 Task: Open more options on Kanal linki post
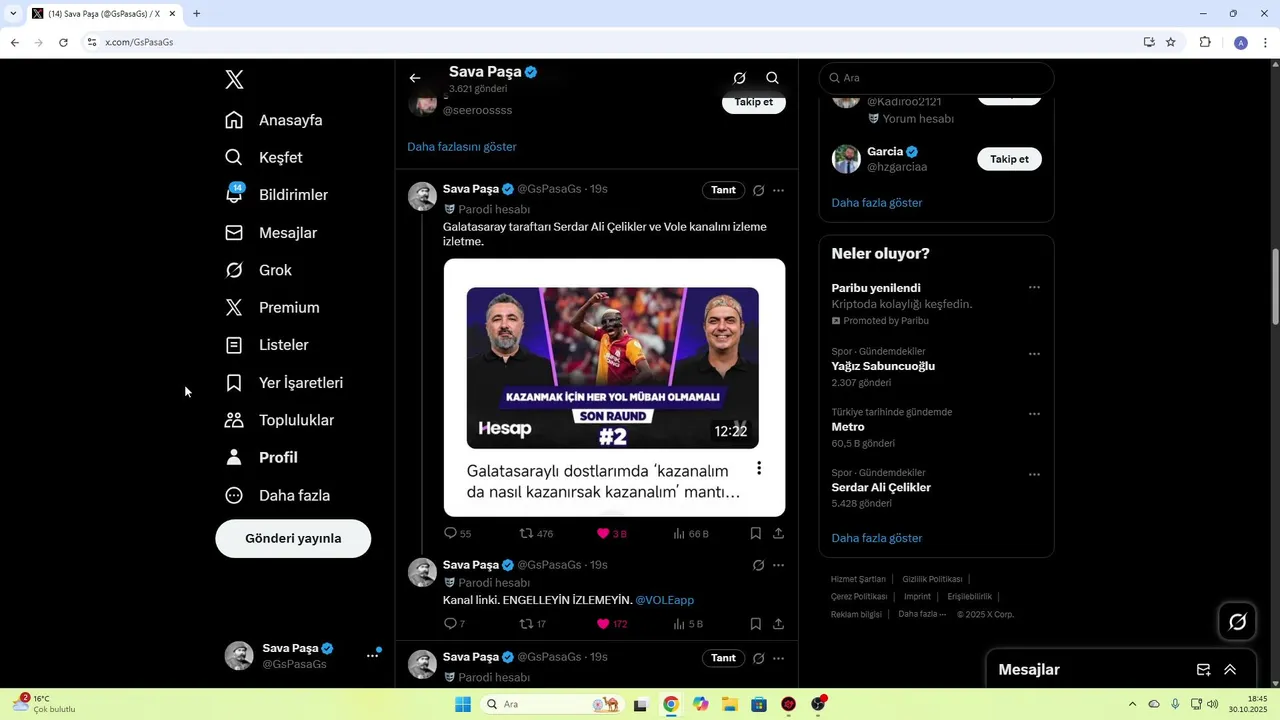[778, 566]
